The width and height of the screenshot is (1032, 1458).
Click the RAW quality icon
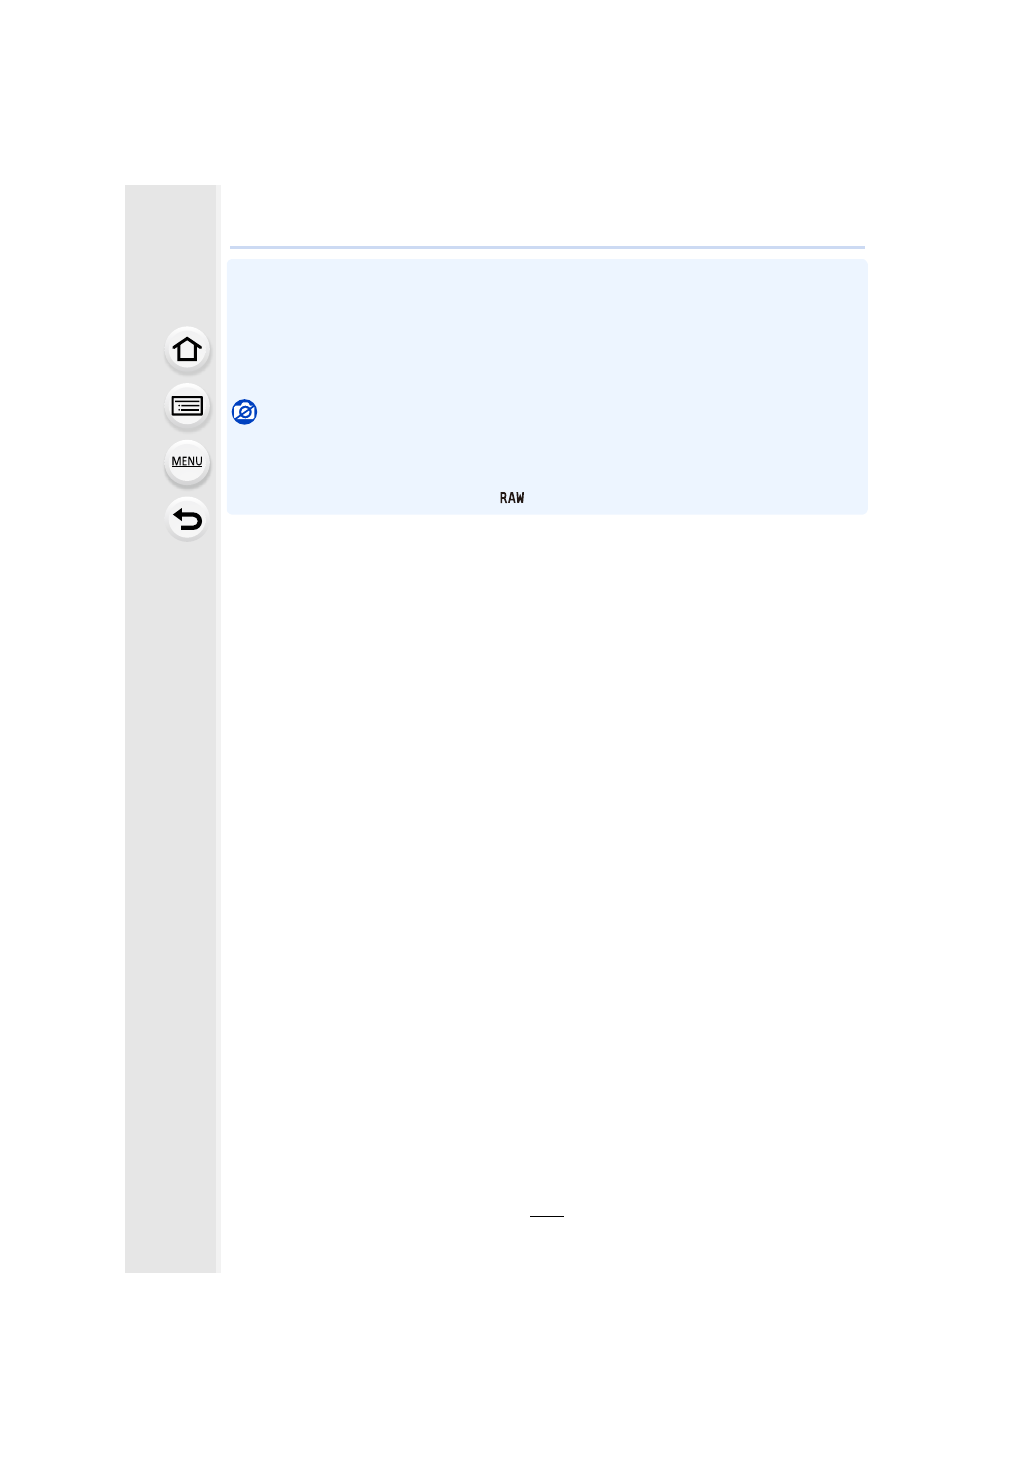coord(512,498)
